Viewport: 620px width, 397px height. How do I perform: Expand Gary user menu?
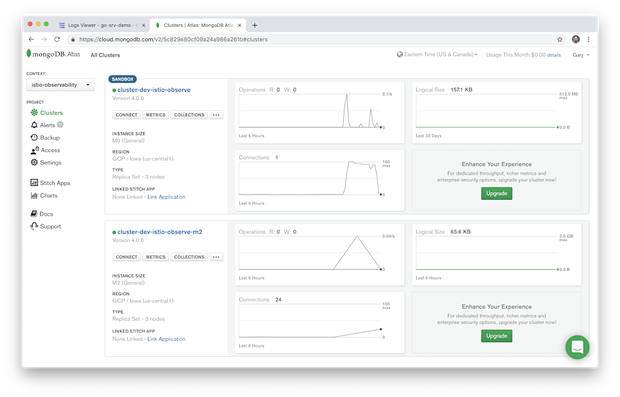[580, 55]
